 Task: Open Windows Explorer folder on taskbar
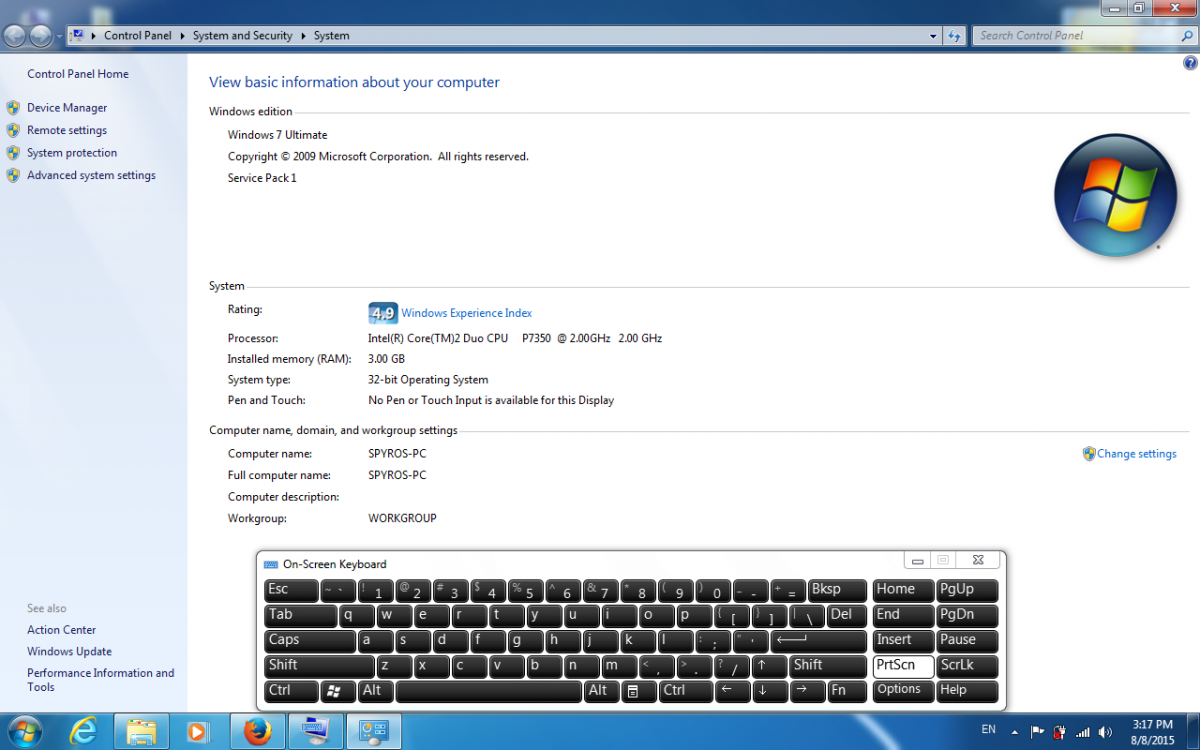tap(141, 731)
